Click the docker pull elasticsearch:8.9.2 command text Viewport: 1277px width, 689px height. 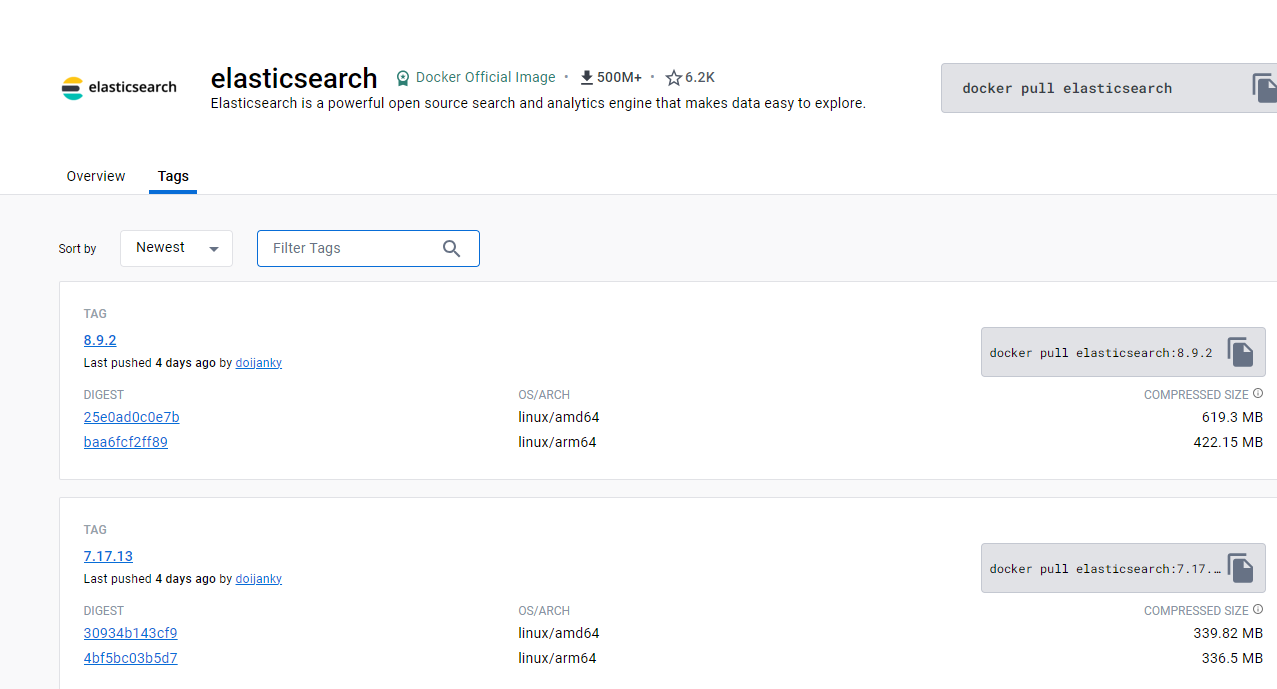(x=1101, y=353)
